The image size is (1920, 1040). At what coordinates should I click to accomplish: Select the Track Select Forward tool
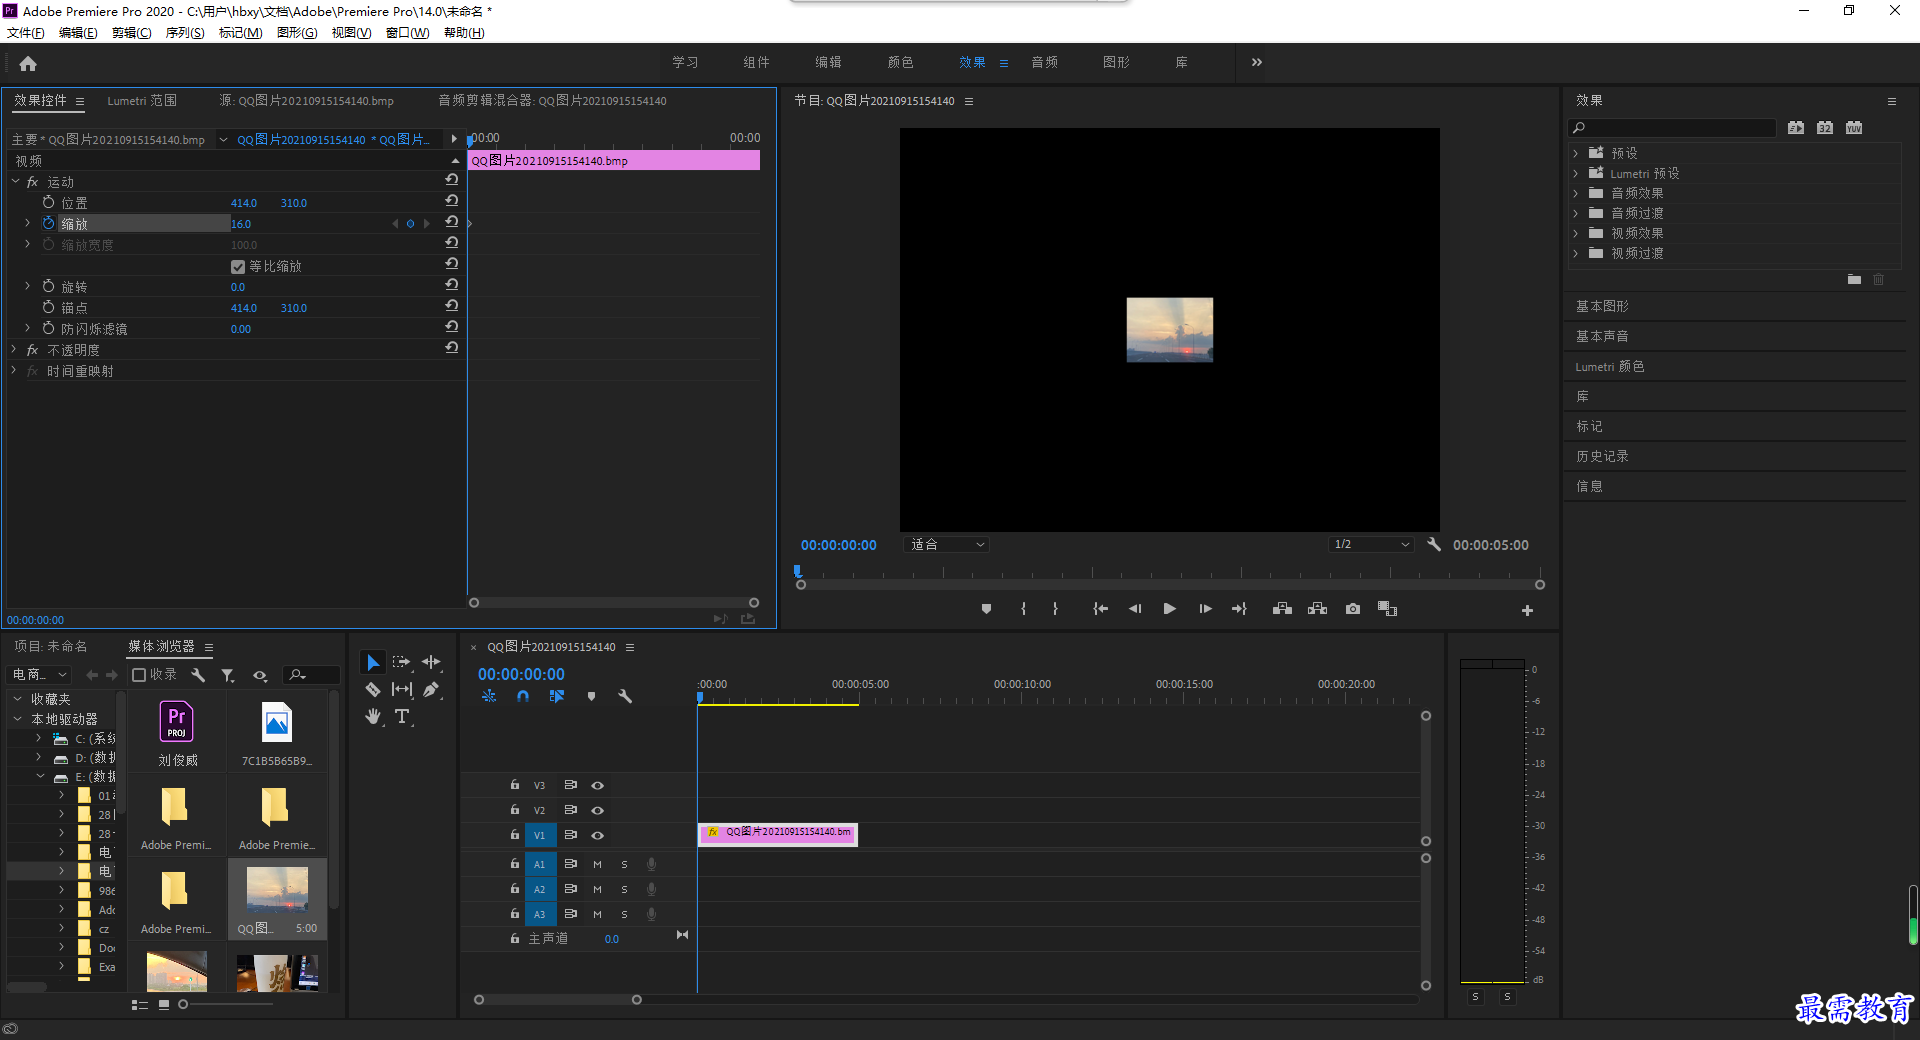(x=402, y=662)
